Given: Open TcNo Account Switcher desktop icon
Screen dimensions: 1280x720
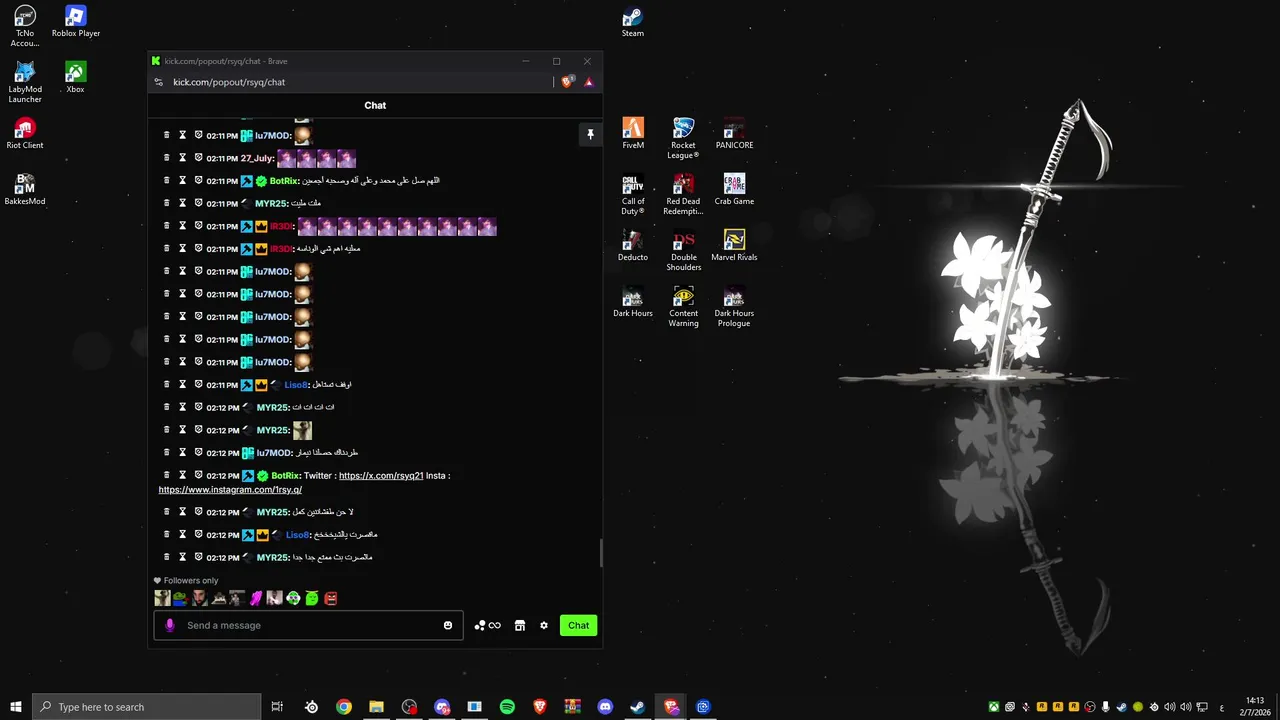Looking at the screenshot, I should 25,26.
